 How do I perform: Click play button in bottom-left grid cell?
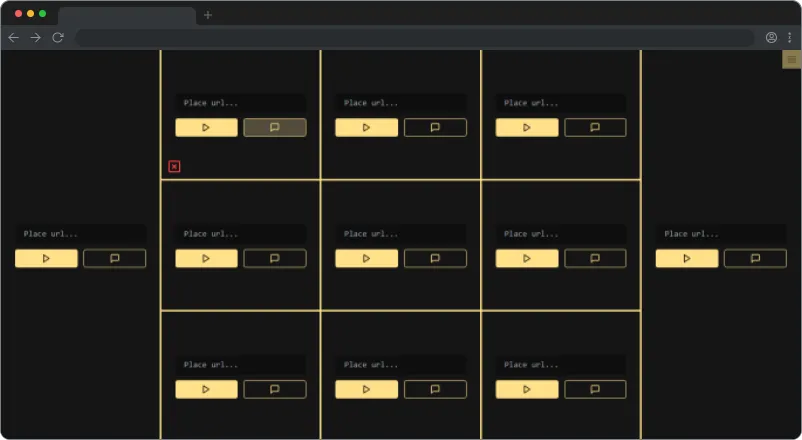pyautogui.click(x=206, y=389)
